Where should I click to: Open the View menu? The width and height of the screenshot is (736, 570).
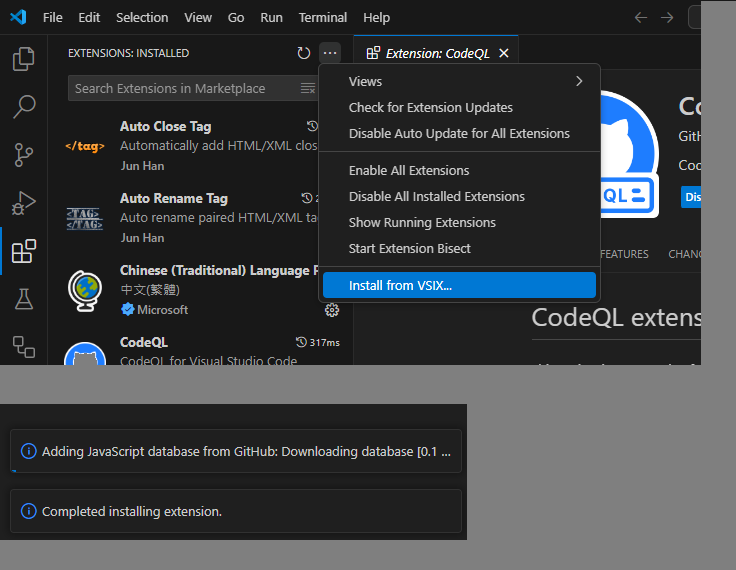pyautogui.click(x=198, y=18)
